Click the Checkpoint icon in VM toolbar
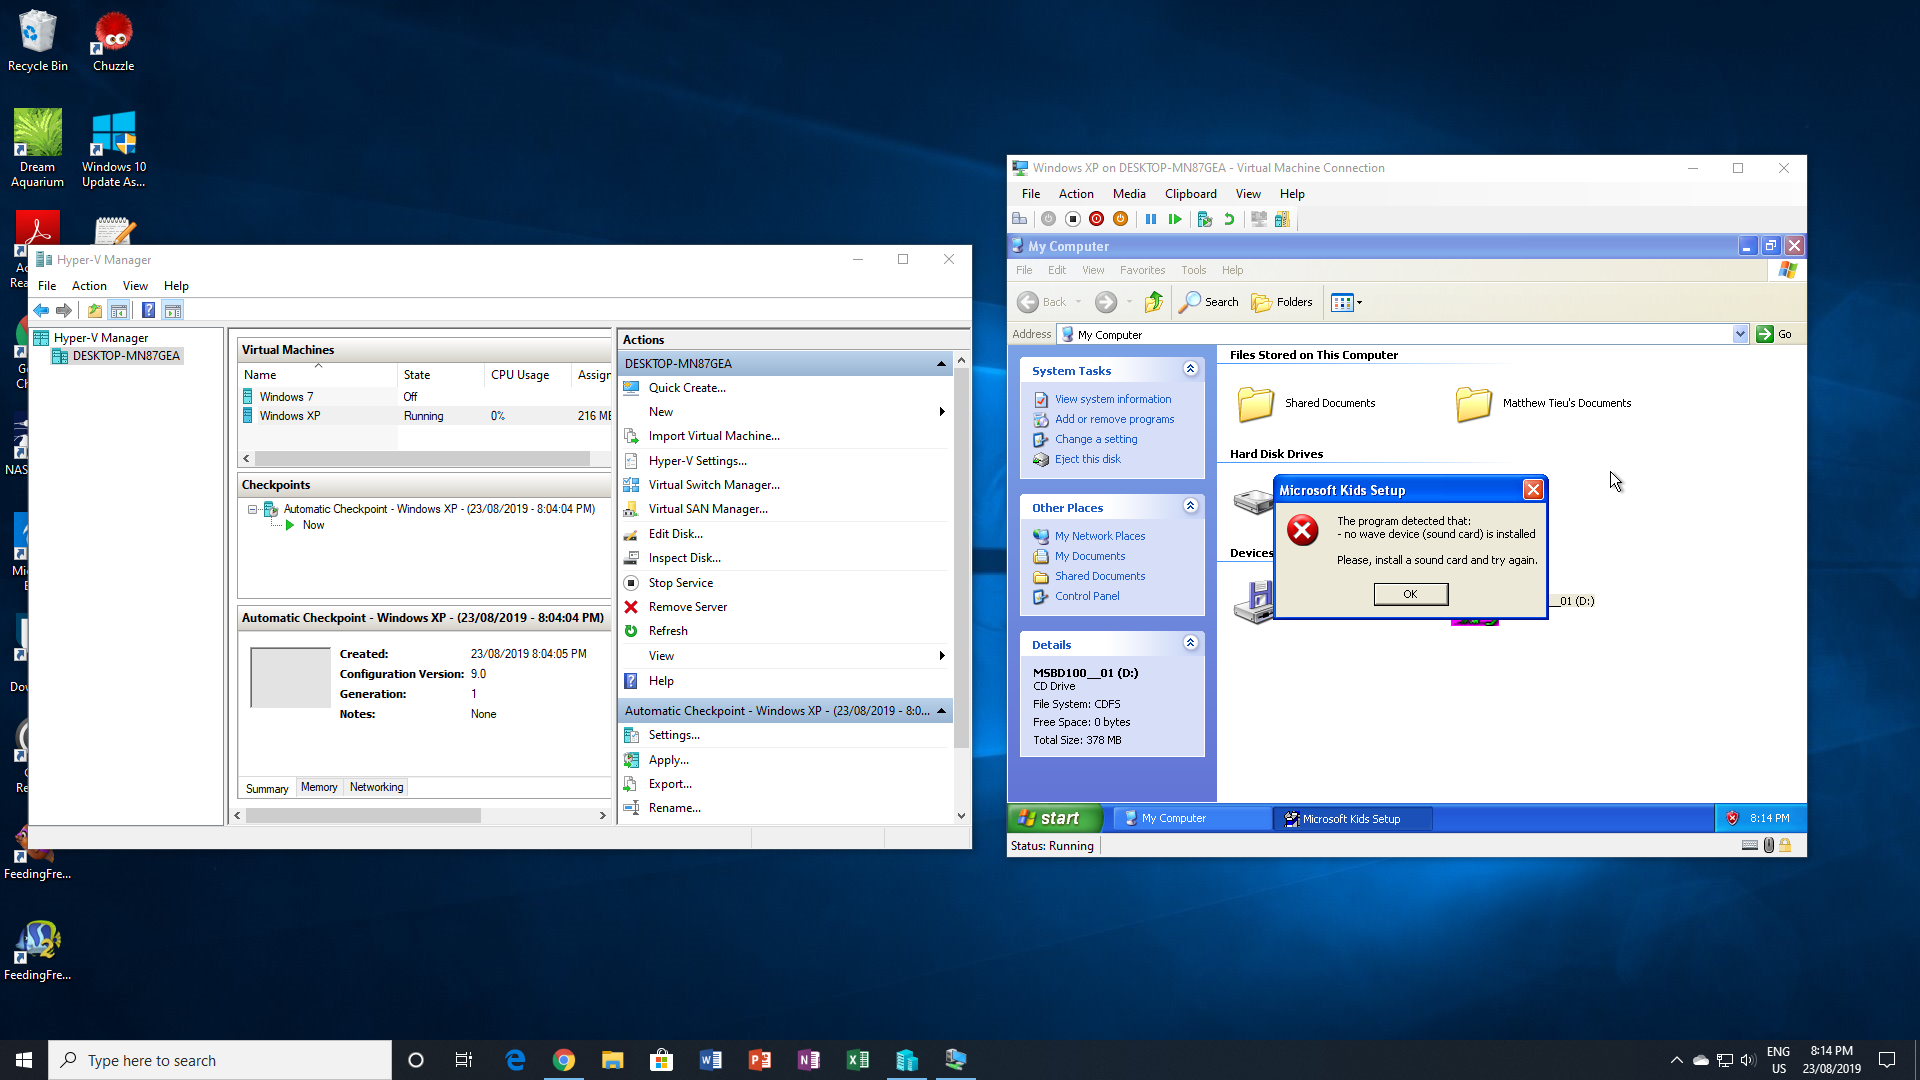This screenshot has width=1920, height=1080. [1205, 219]
